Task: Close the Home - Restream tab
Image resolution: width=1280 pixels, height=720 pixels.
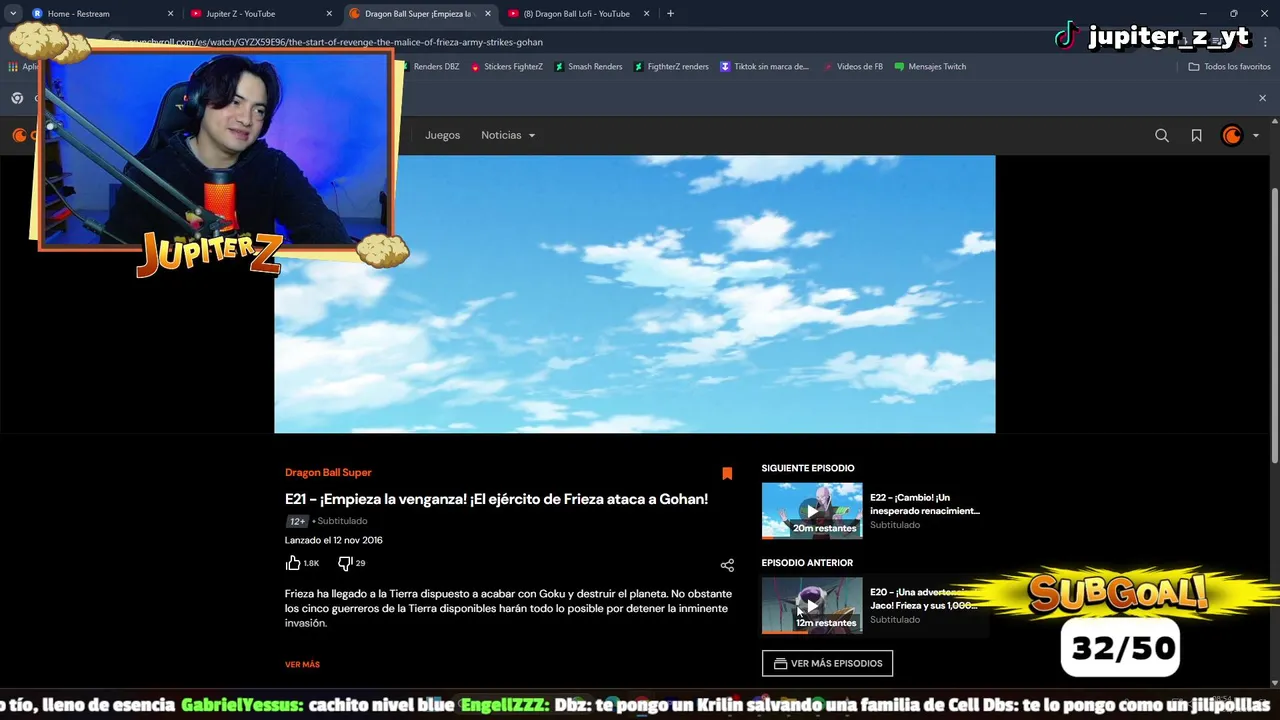Action: click(170, 14)
